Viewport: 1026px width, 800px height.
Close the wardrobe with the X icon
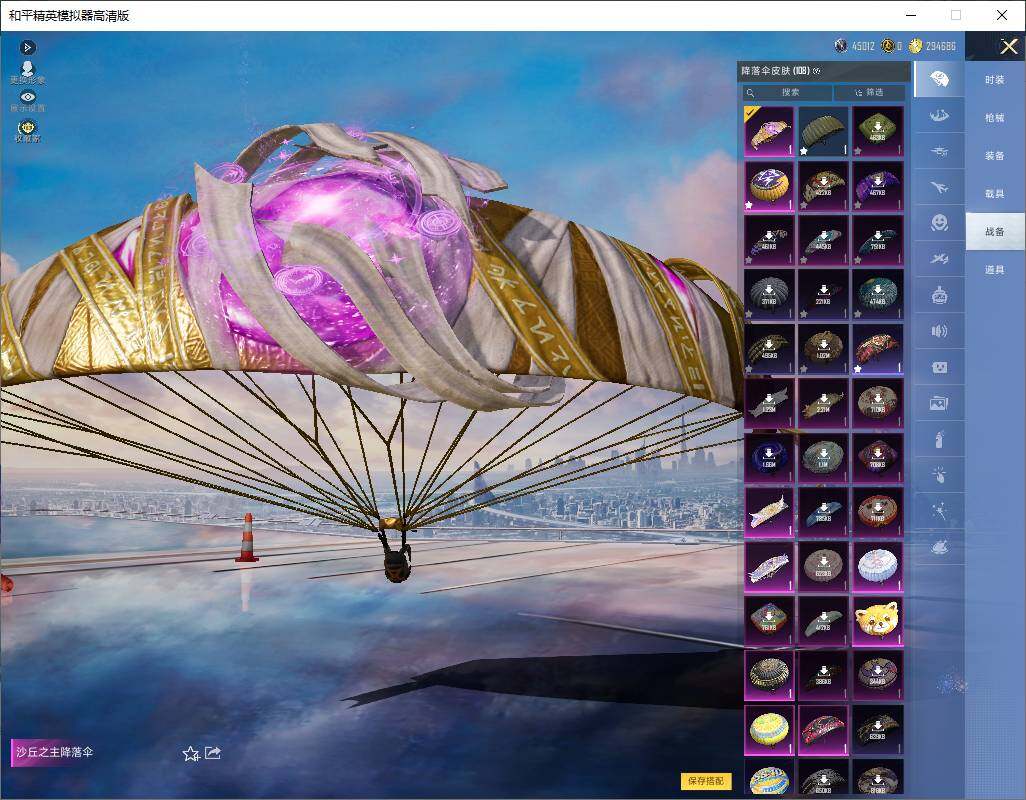(x=1008, y=46)
